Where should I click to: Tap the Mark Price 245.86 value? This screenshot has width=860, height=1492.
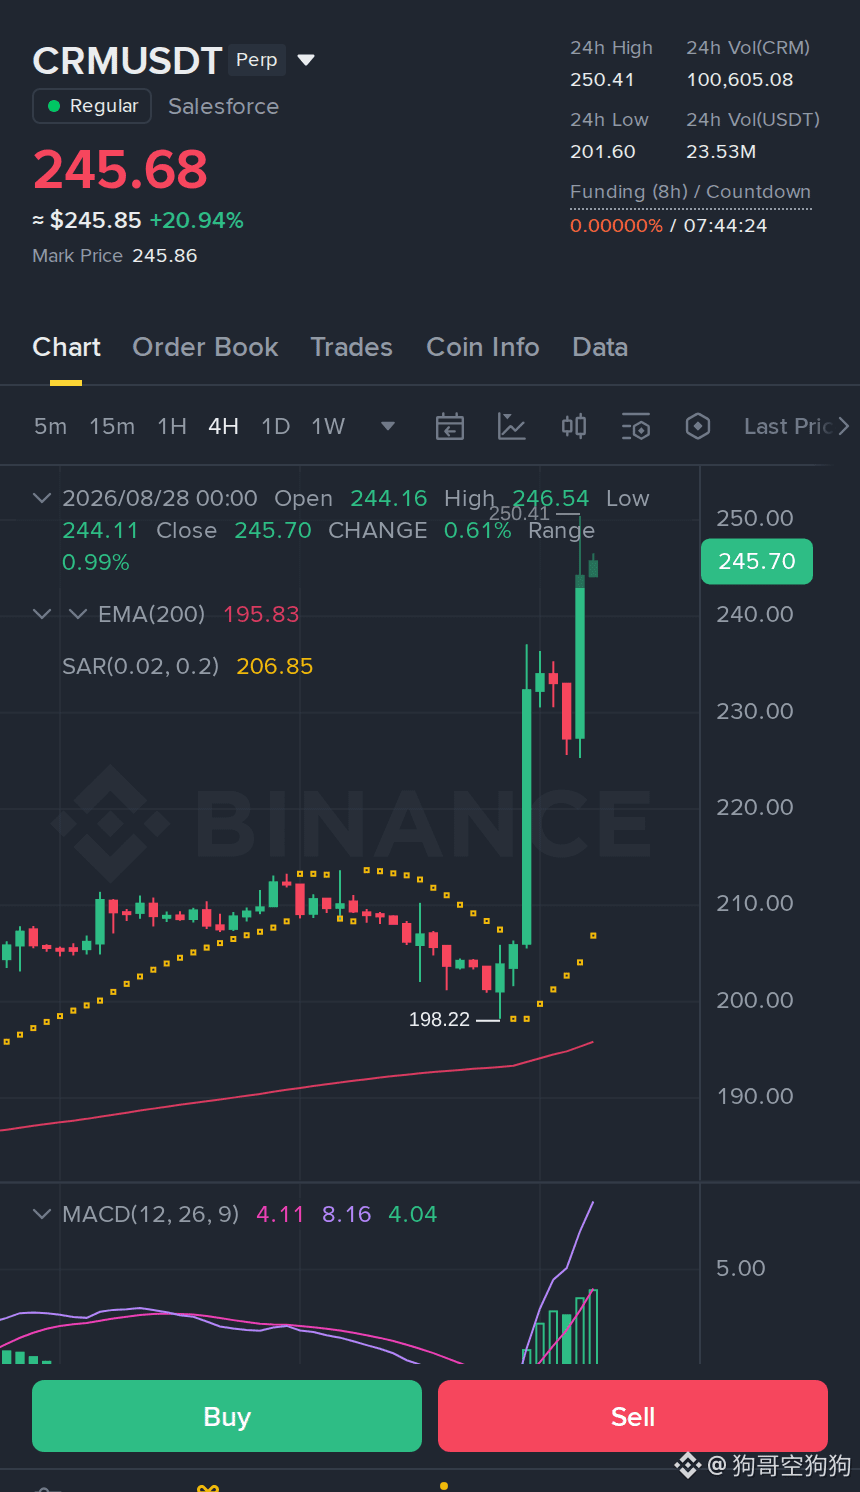pos(164,256)
